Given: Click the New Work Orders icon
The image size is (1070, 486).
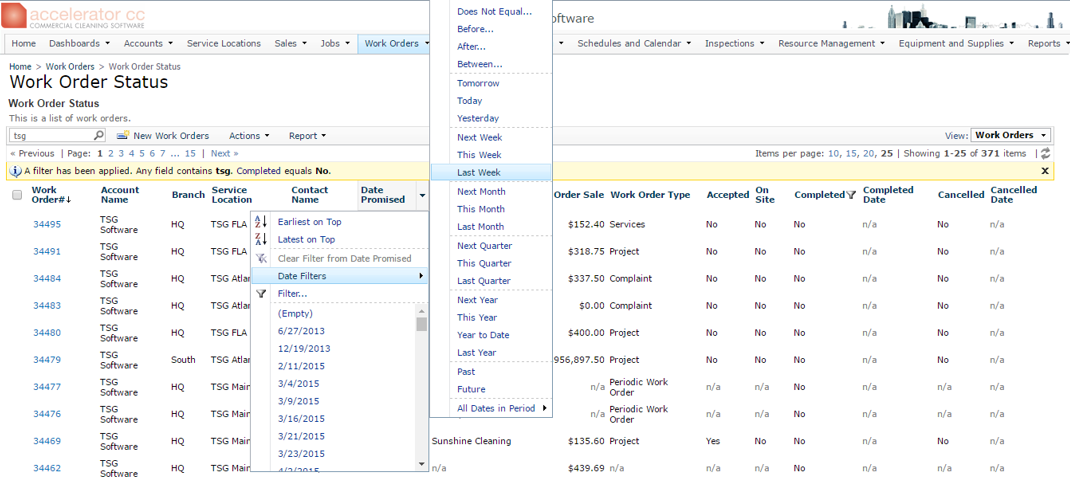Looking at the screenshot, I should tap(123, 135).
